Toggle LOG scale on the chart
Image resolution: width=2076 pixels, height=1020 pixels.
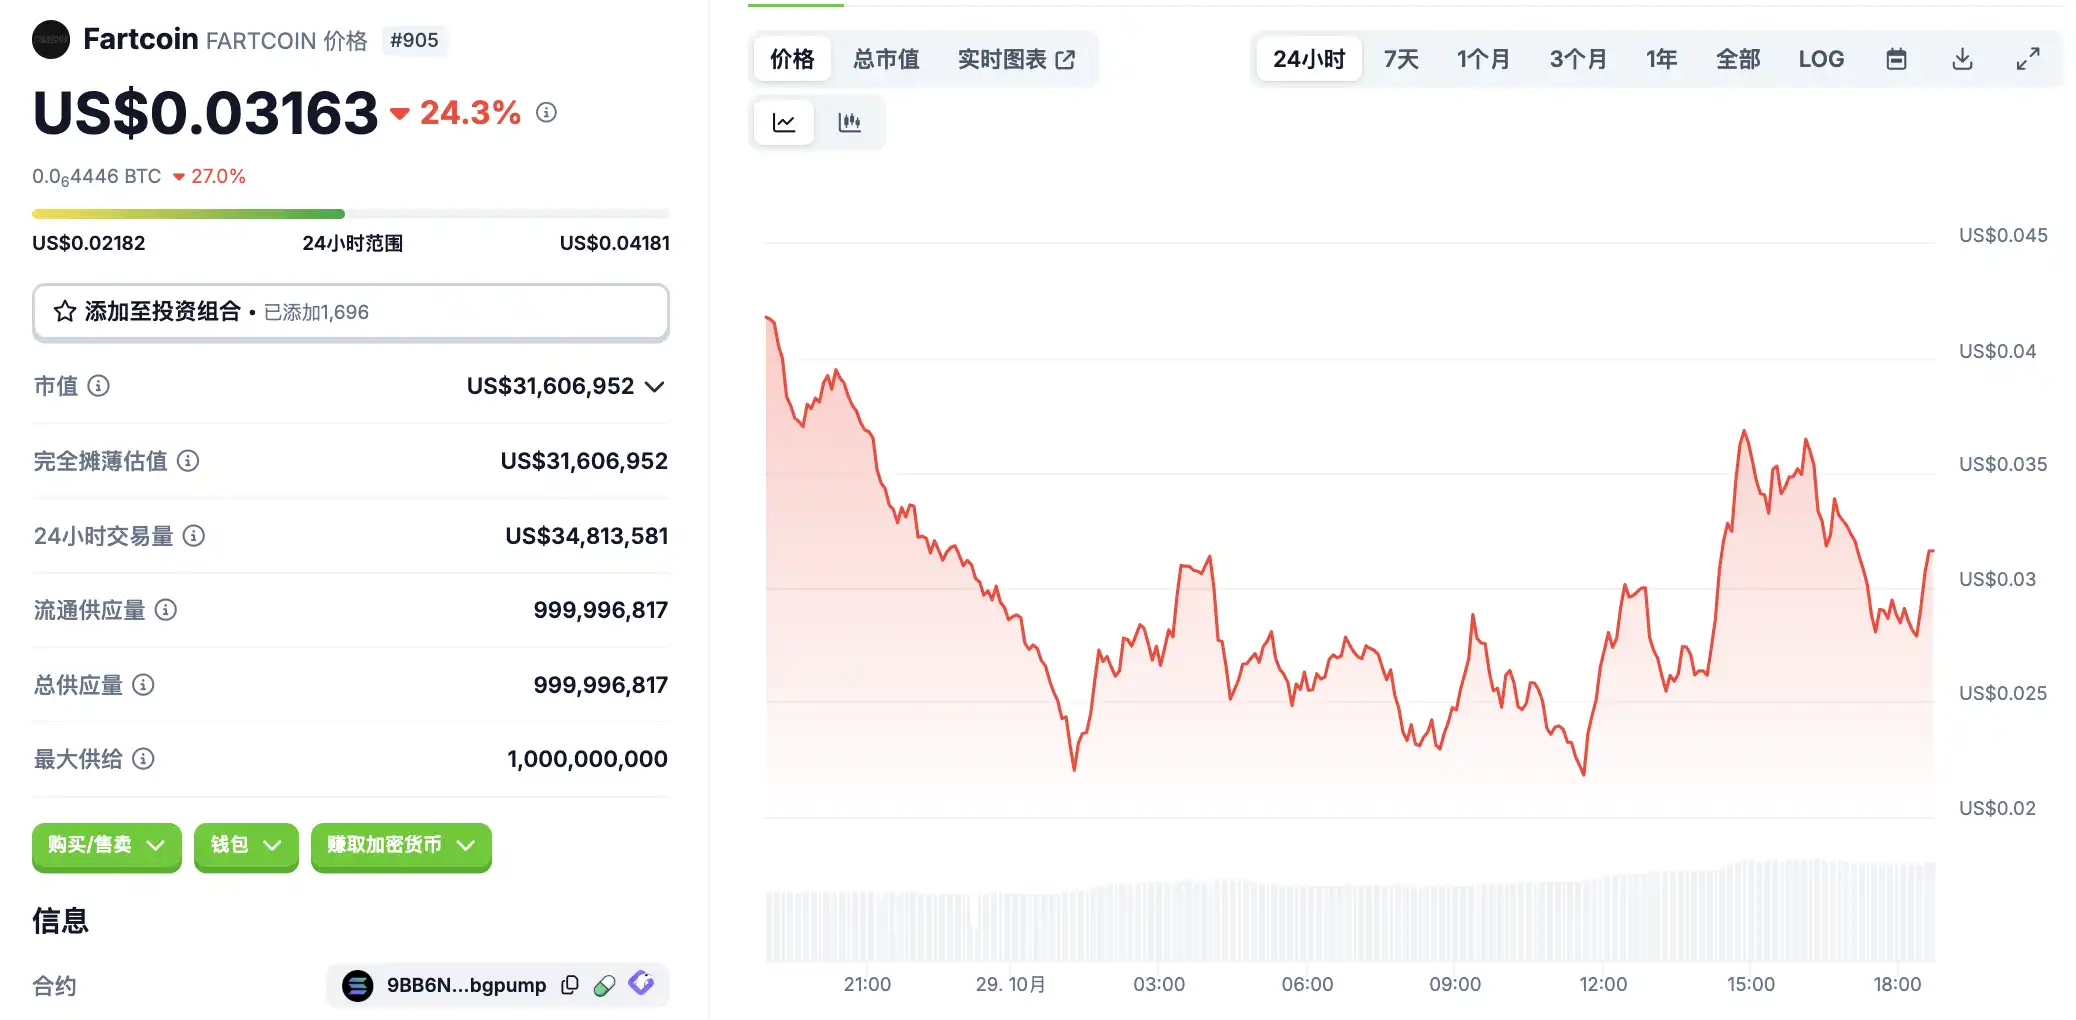click(x=1820, y=59)
